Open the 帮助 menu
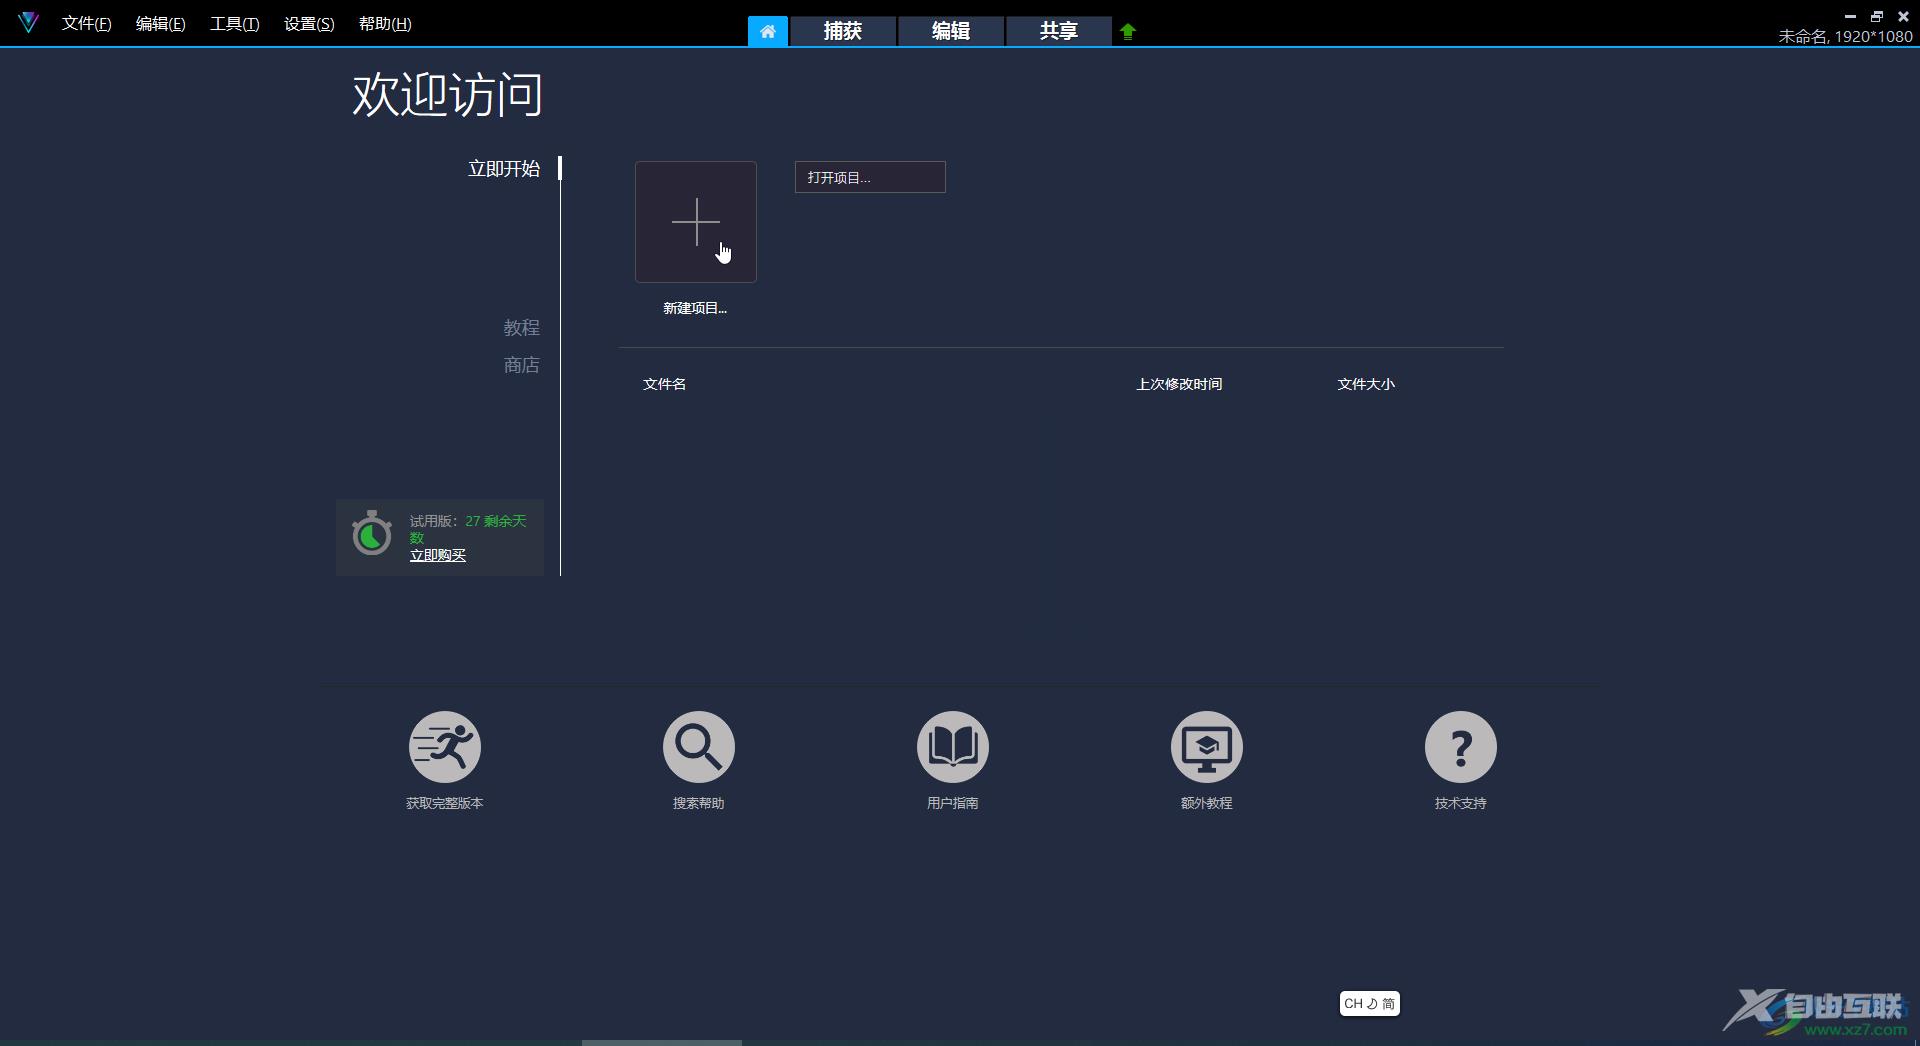The height and width of the screenshot is (1046, 1920). [x=385, y=23]
